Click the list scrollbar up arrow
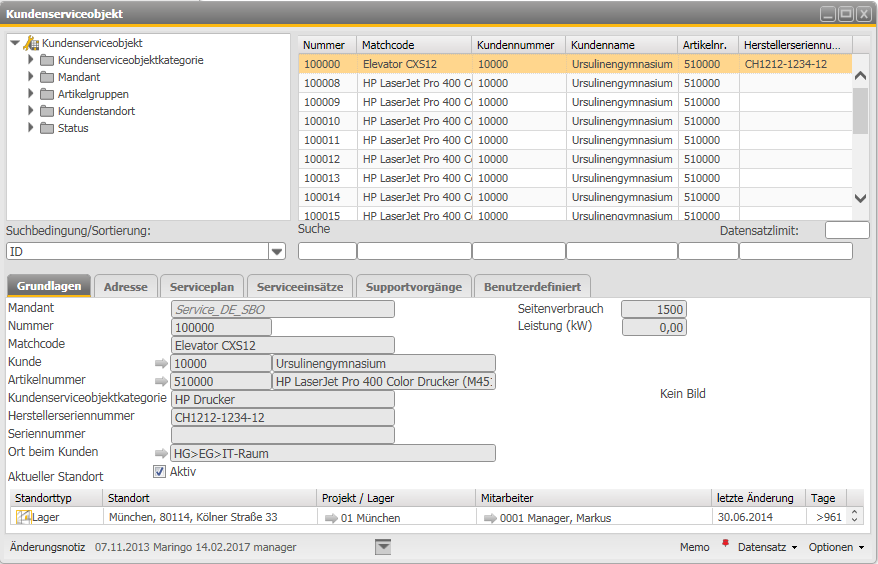The height and width of the screenshot is (564, 878). (860, 76)
